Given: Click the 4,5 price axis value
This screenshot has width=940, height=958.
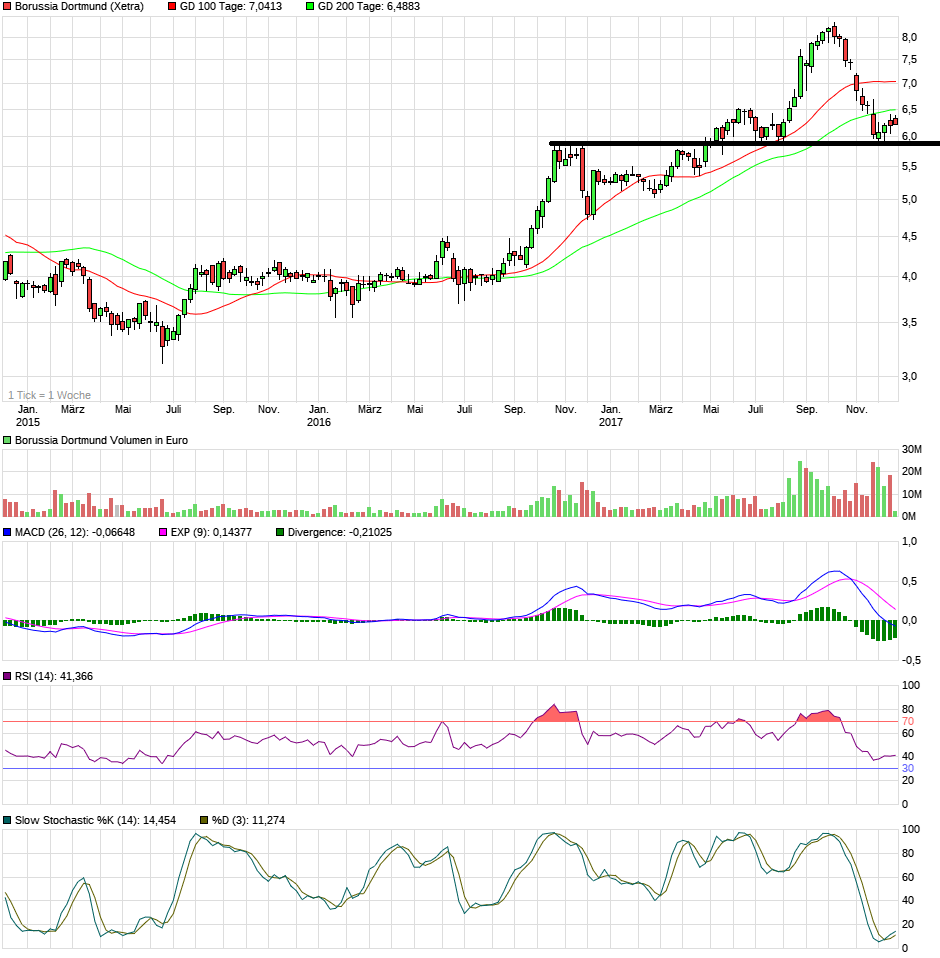Looking at the screenshot, I should pos(909,237).
